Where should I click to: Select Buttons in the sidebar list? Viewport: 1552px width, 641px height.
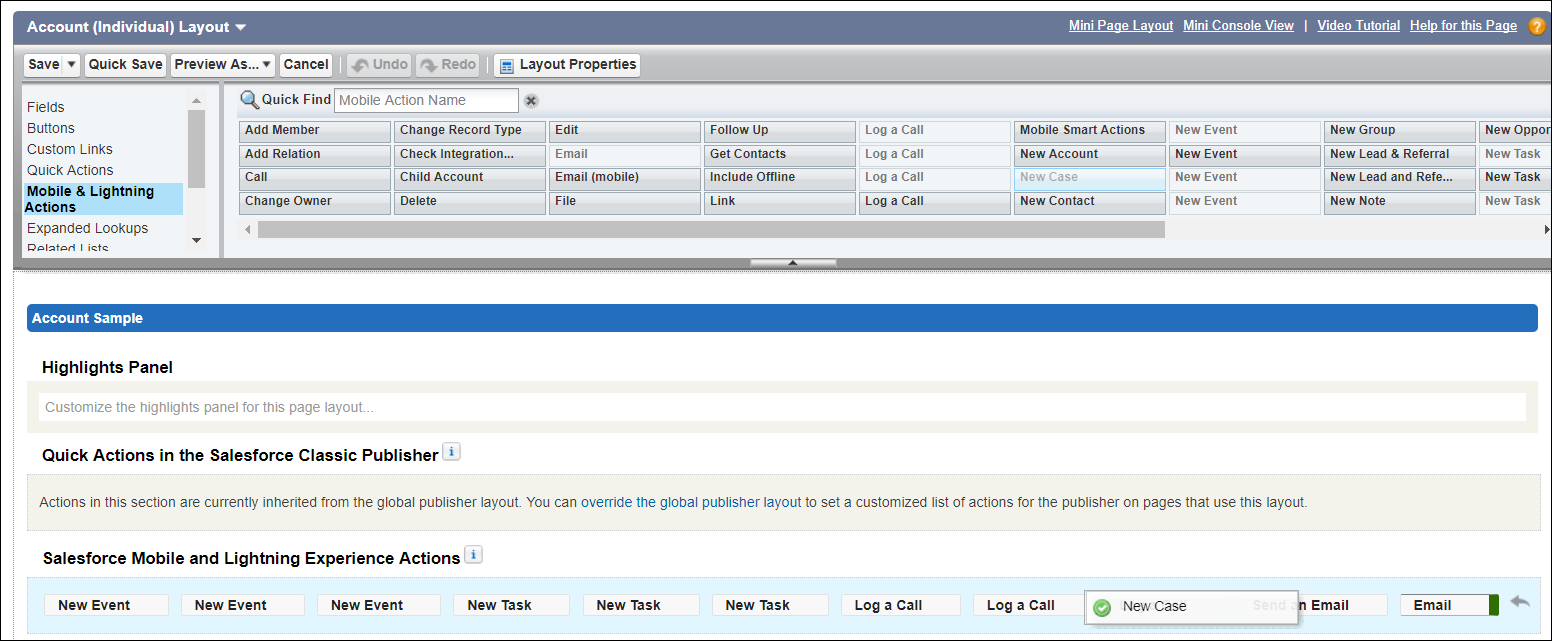51,128
